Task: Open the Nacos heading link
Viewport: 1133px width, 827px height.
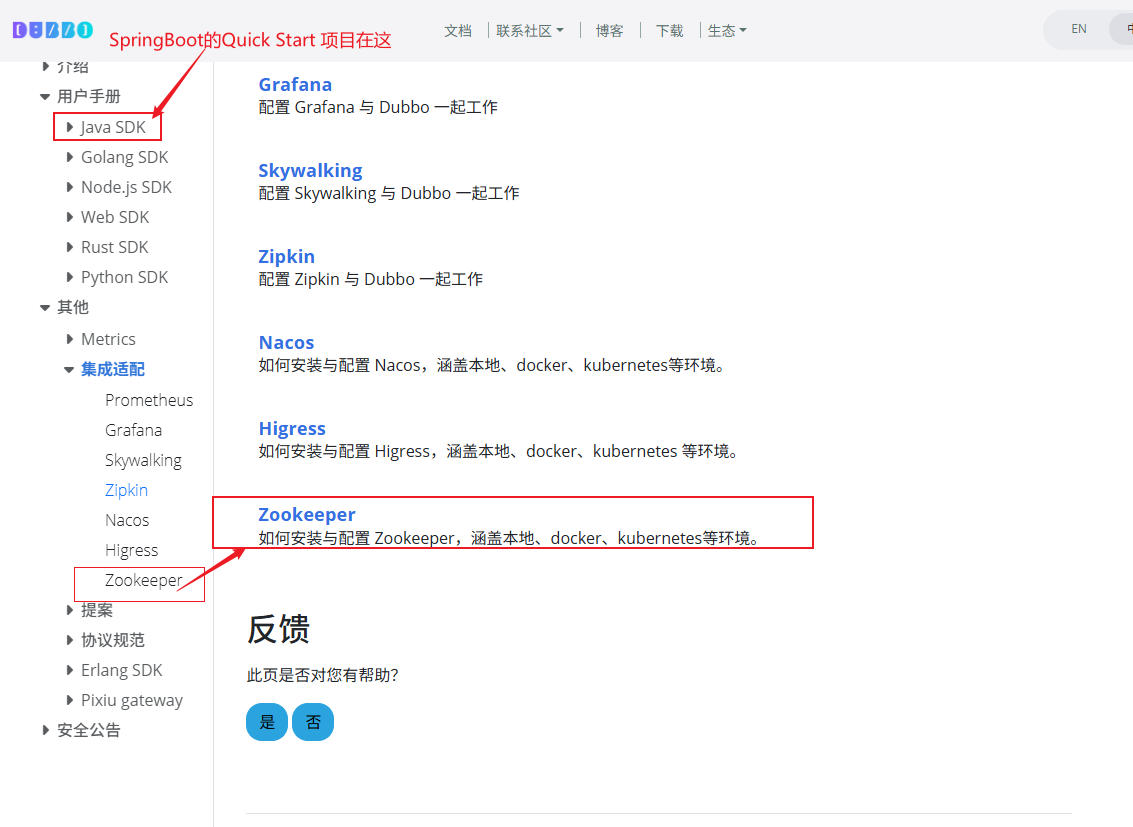Action: pyautogui.click(x=286, y=342)
